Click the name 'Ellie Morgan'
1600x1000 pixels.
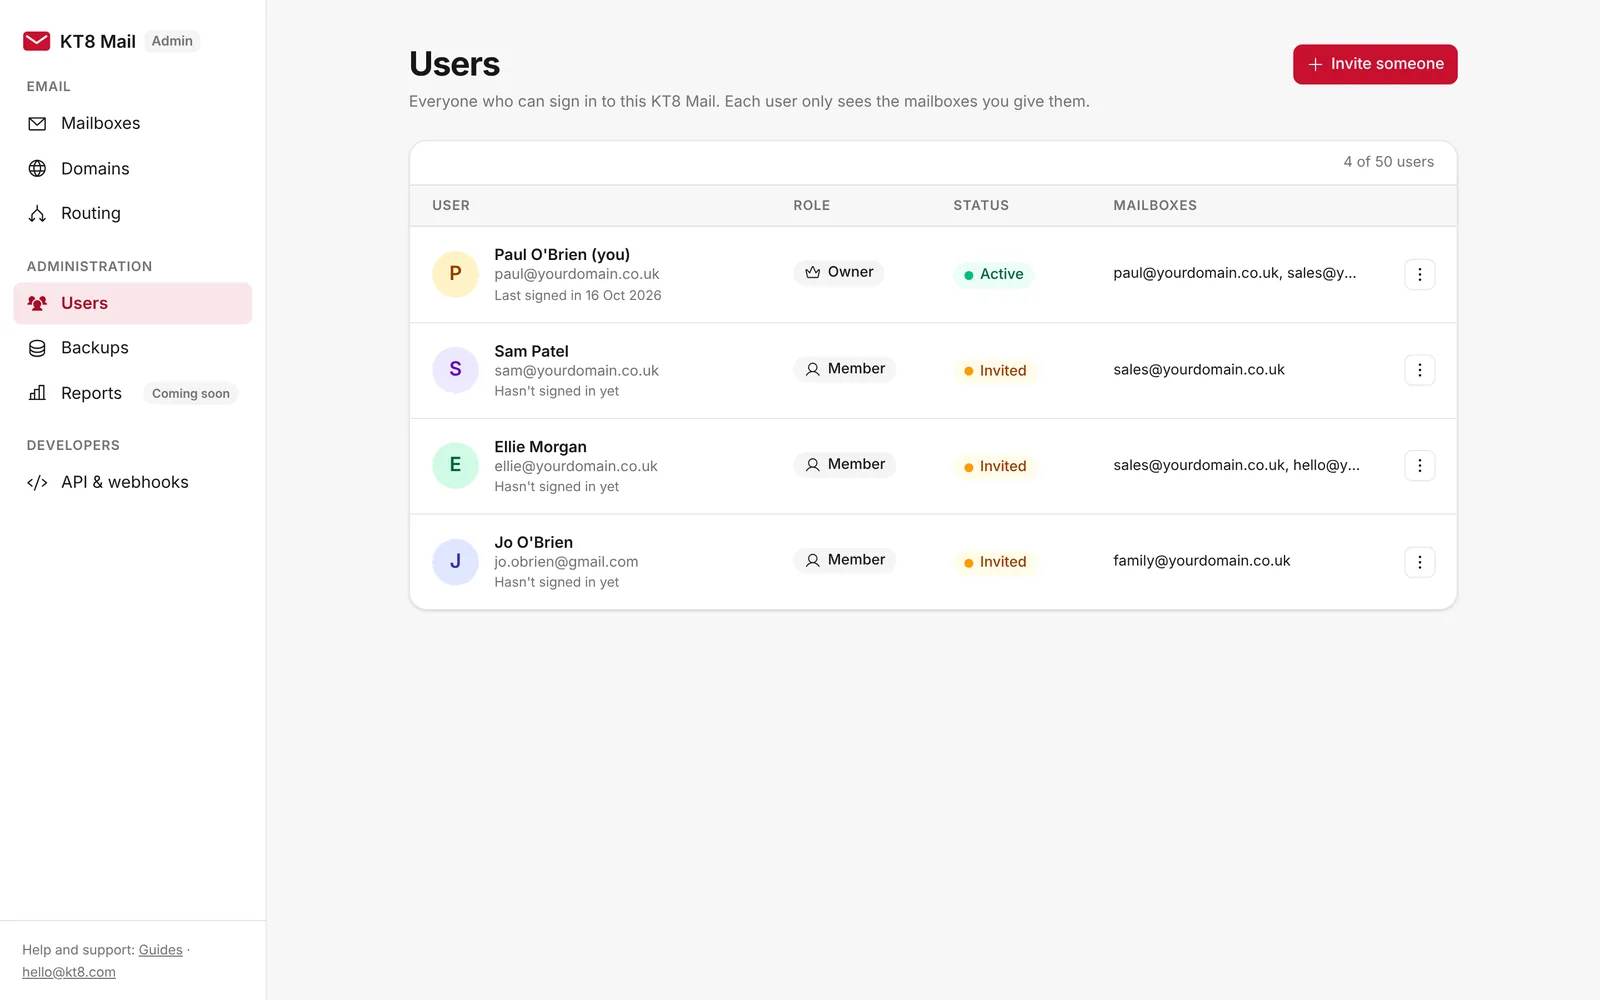tap(540, 447)
